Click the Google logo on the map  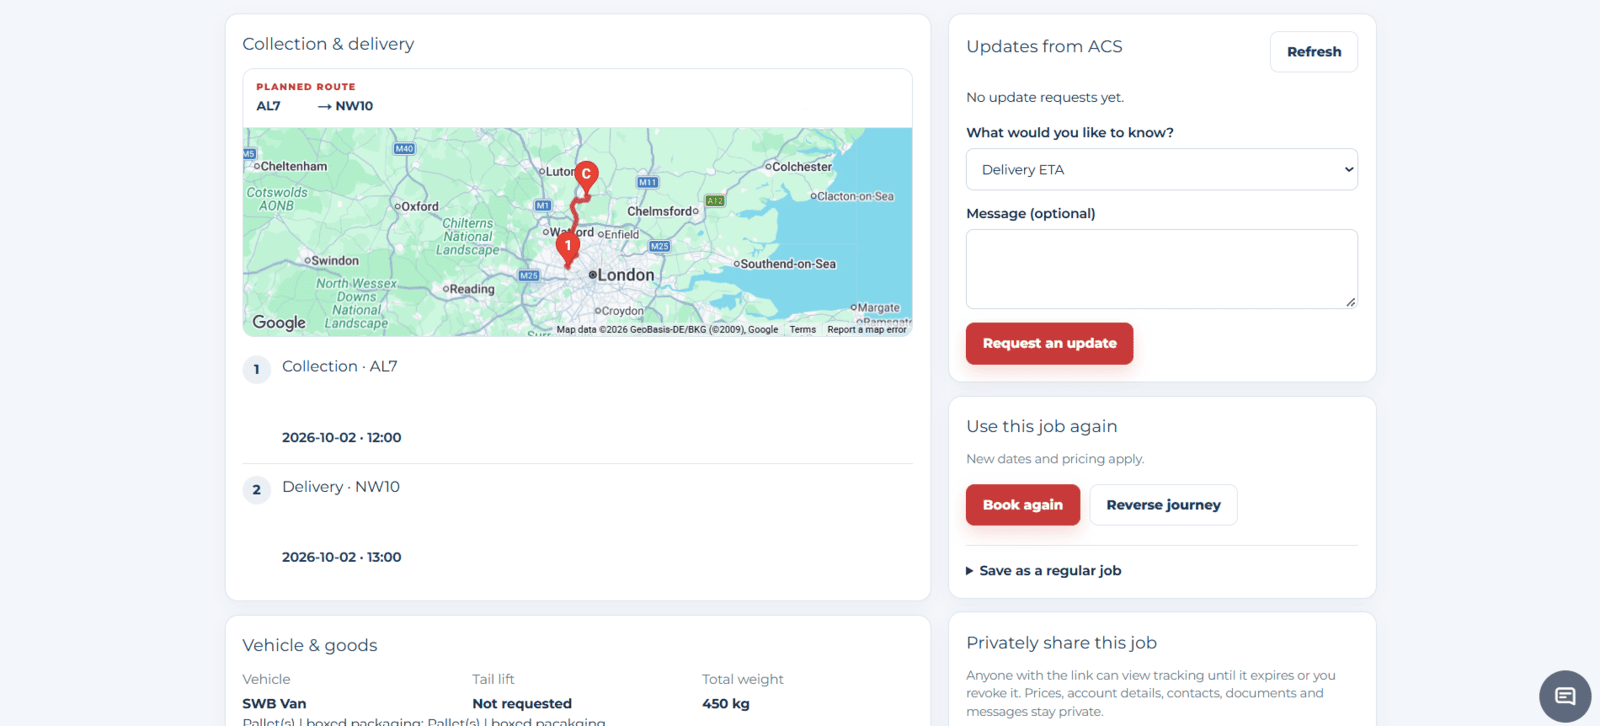coord(279,322)
